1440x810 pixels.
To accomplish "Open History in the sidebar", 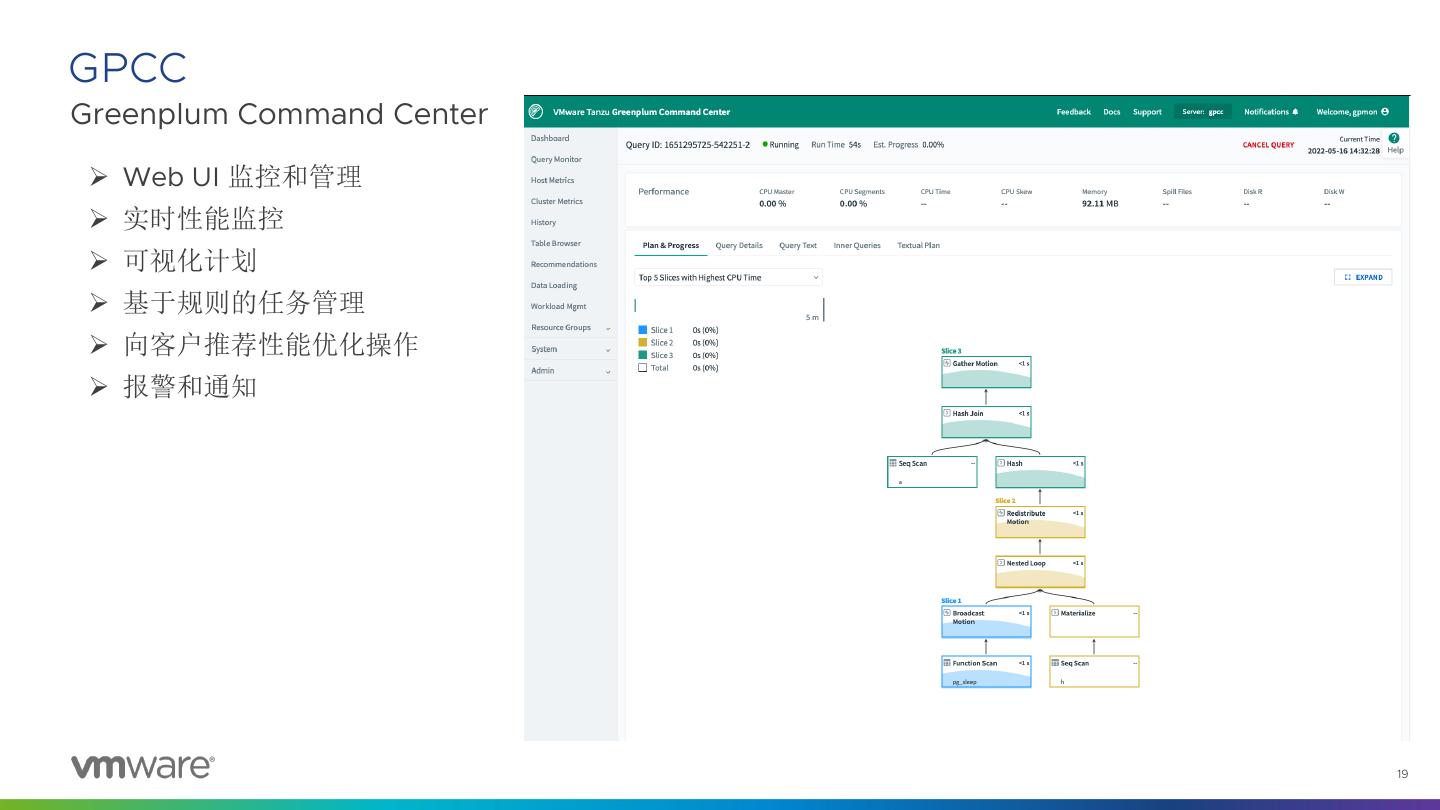I will (x=543, y=222).
